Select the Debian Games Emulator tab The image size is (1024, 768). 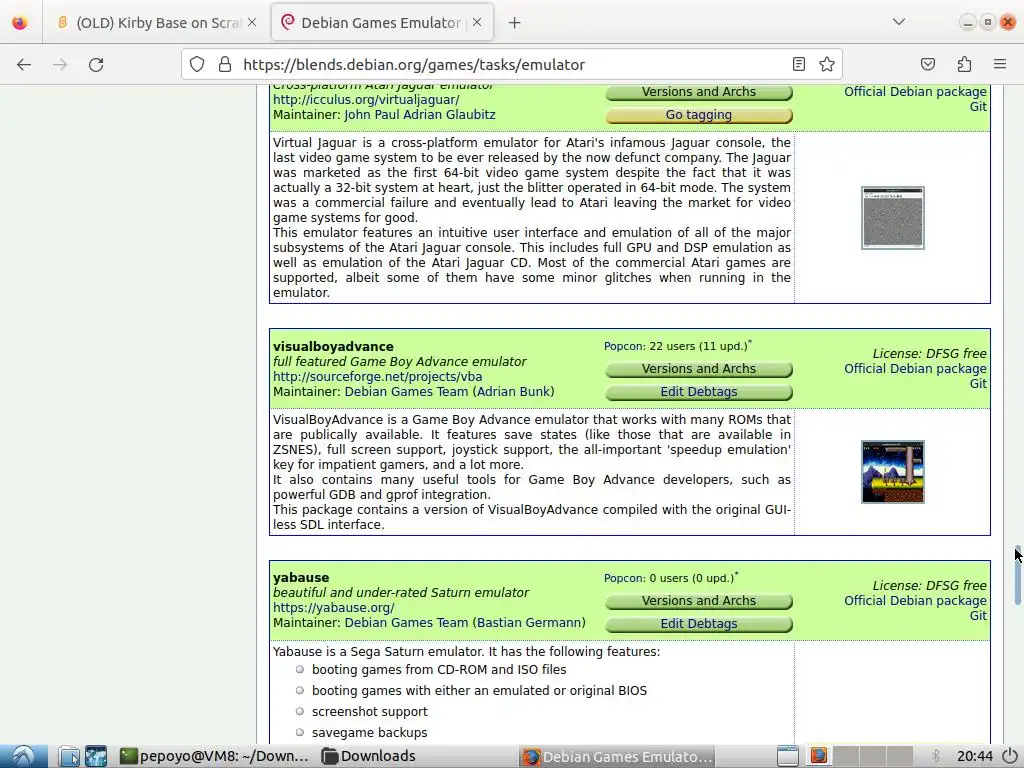(382, 23)
